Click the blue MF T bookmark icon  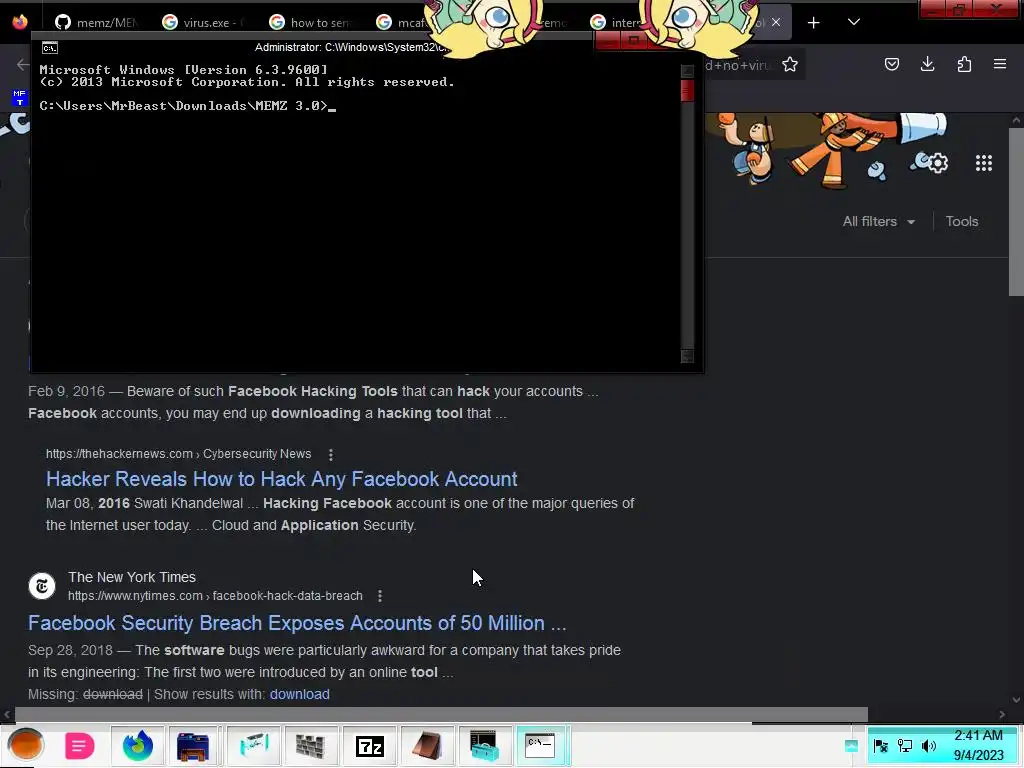click(20, 98)
